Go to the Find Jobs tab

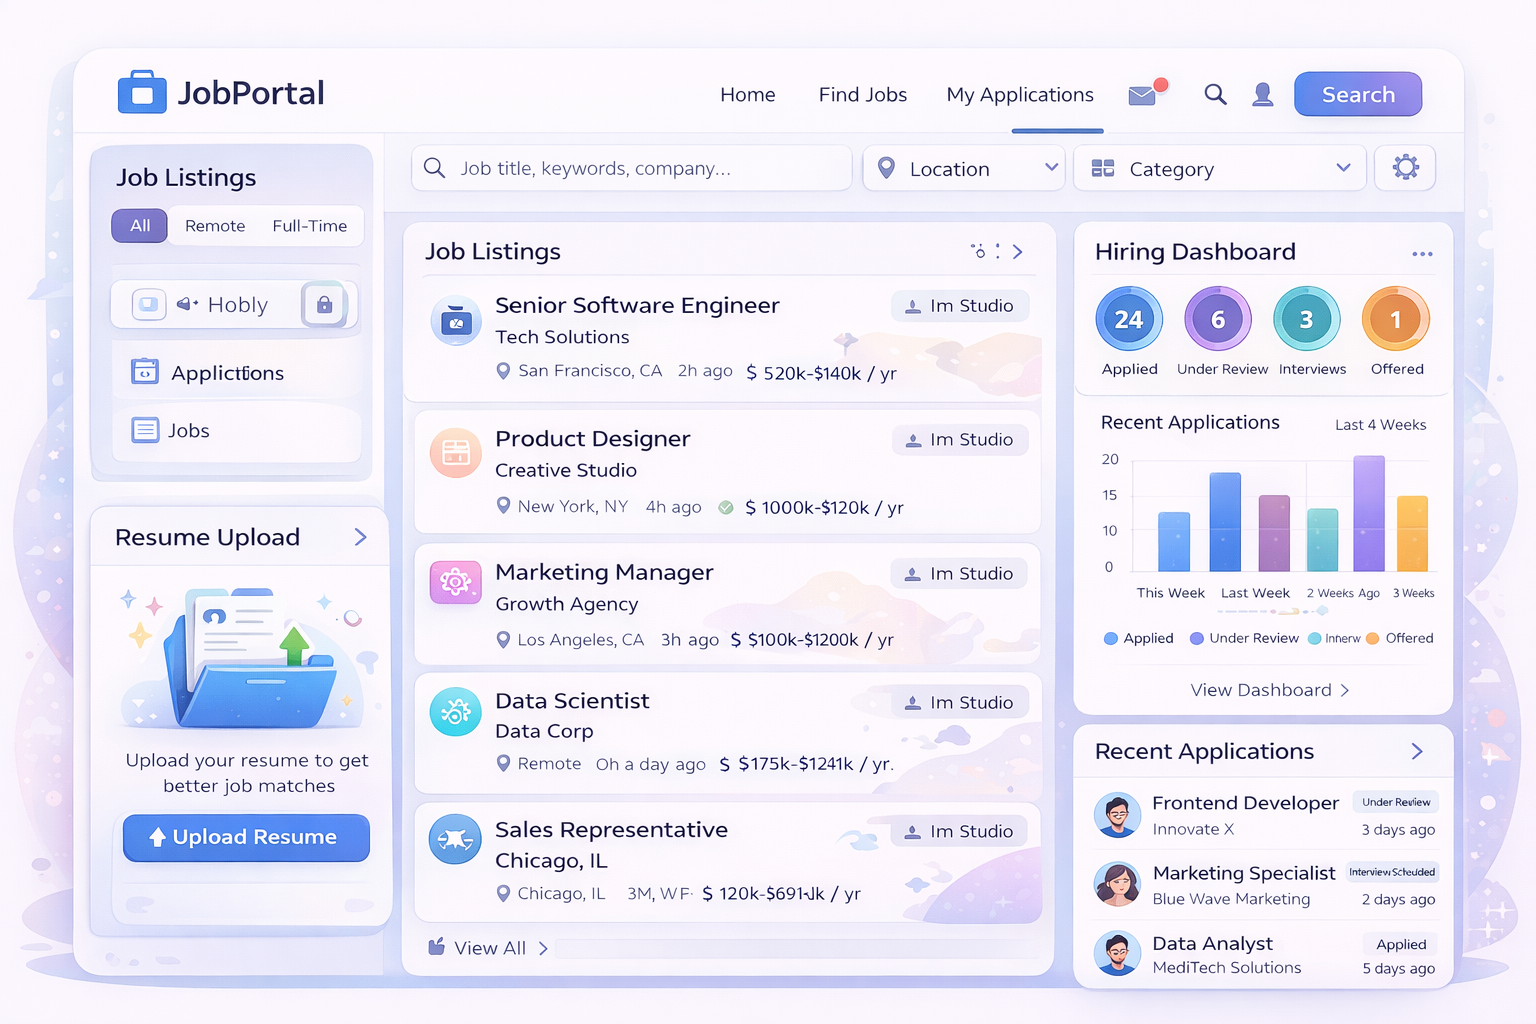(862, 95)
